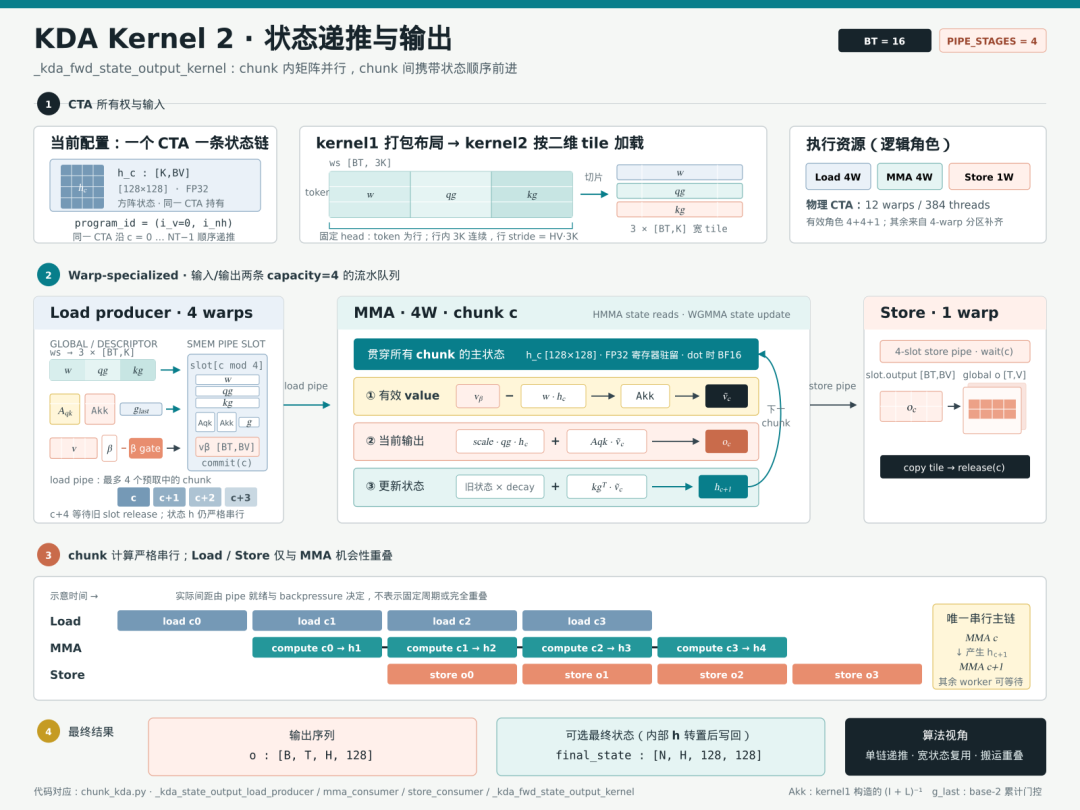Click the store o0 timeline bar
The height and width of the screenshot is (810, 1080).
tap(452, 674)
